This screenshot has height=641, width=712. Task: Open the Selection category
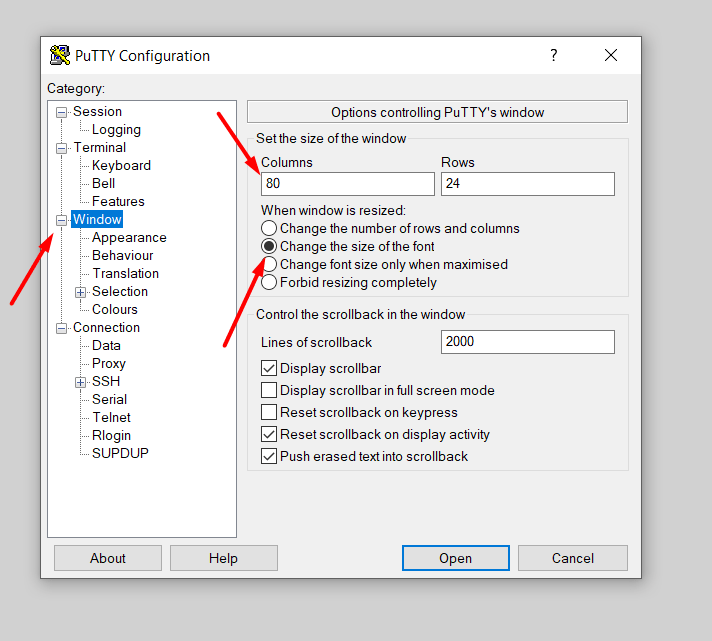click(120, 291)
